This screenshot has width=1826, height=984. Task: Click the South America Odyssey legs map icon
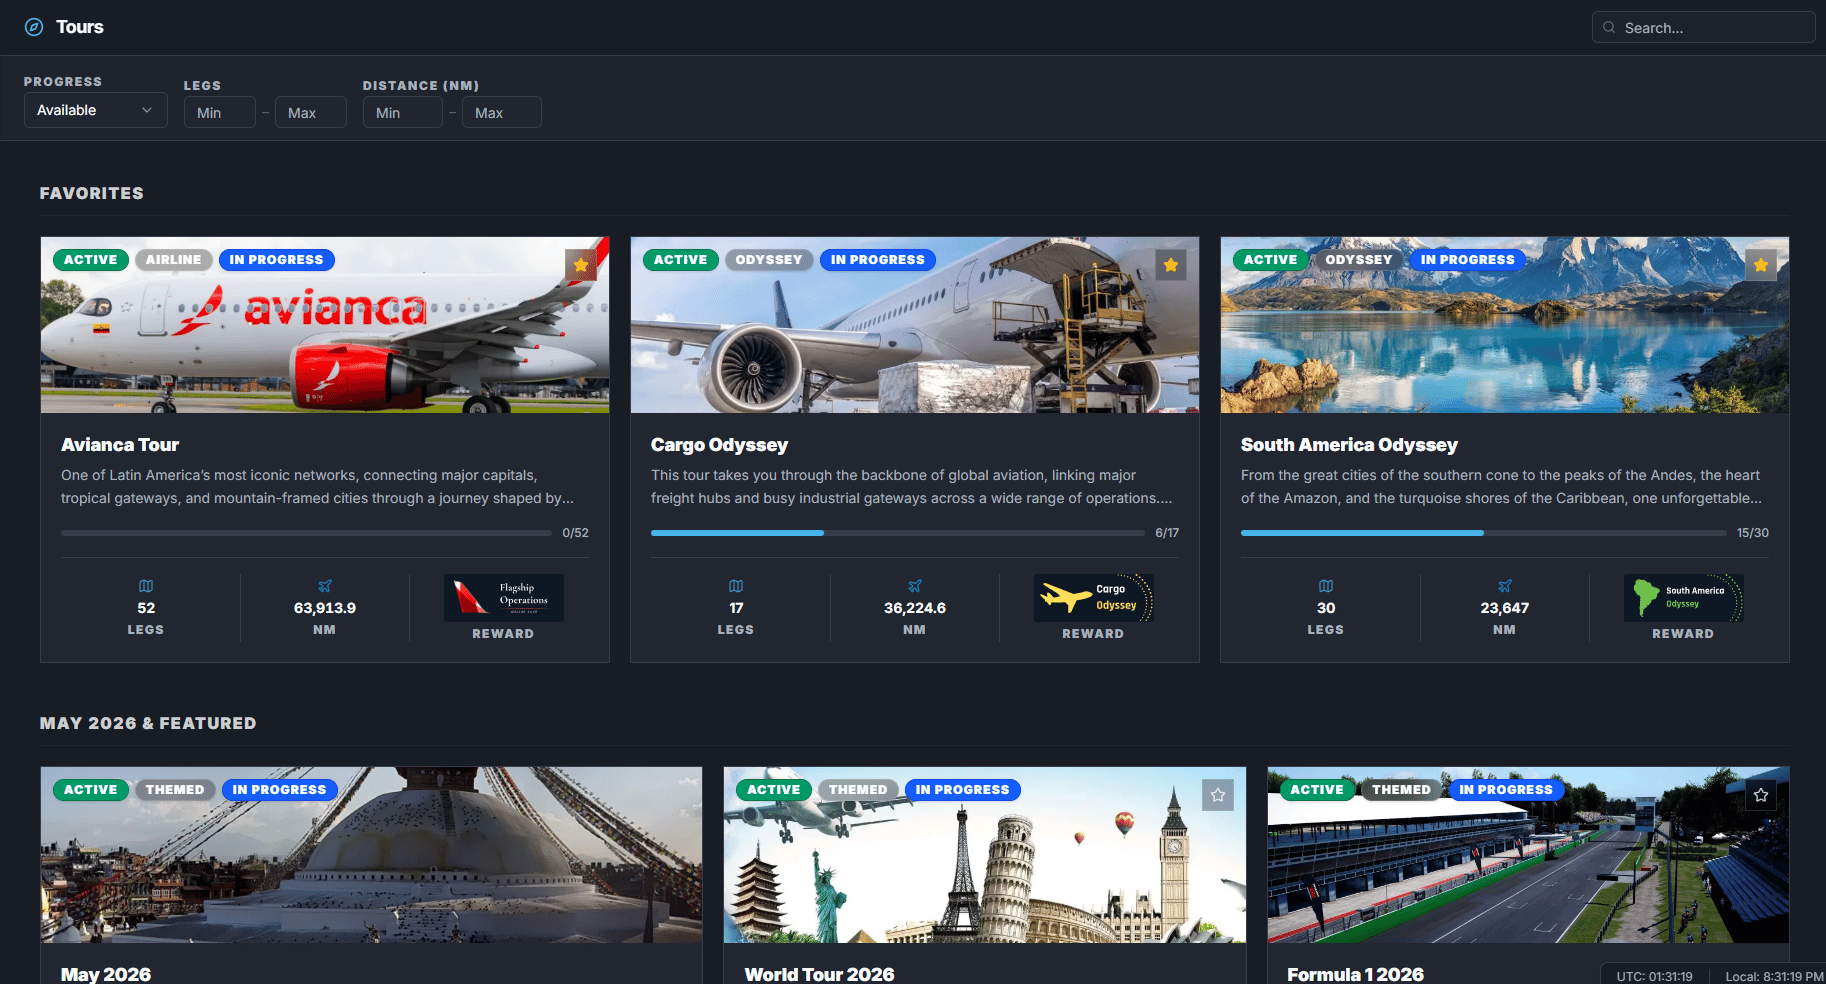tap(1326, 586)
